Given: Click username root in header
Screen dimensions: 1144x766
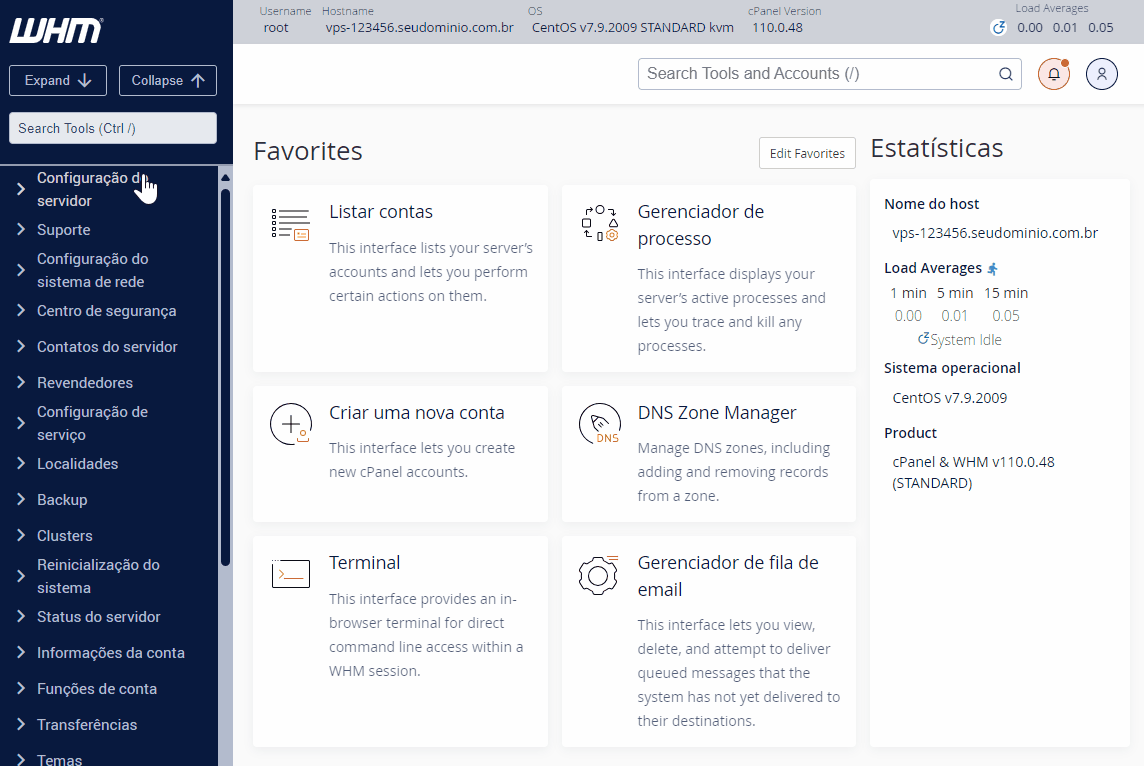Looking at the screenshot, I should click(276, 28).
